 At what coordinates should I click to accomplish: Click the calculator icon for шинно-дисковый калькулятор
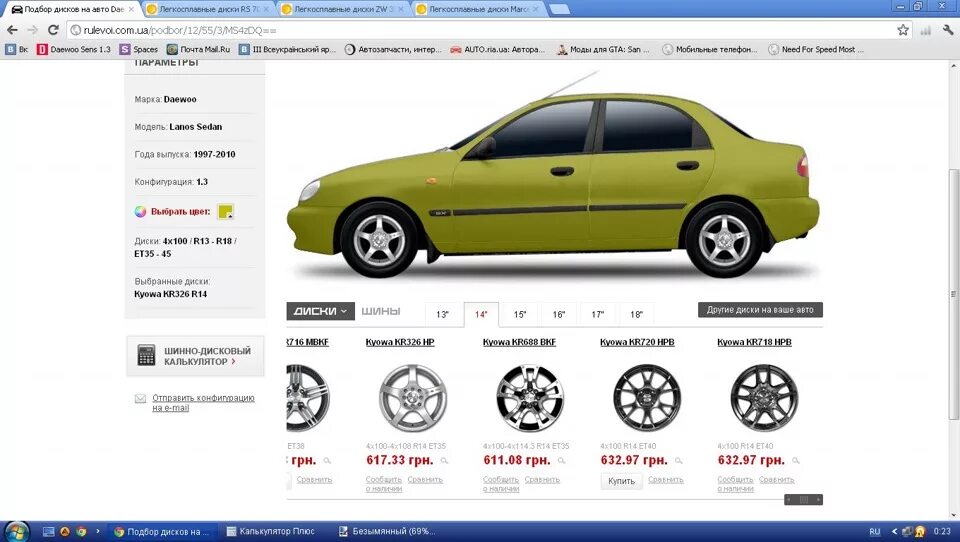(146, 355)
